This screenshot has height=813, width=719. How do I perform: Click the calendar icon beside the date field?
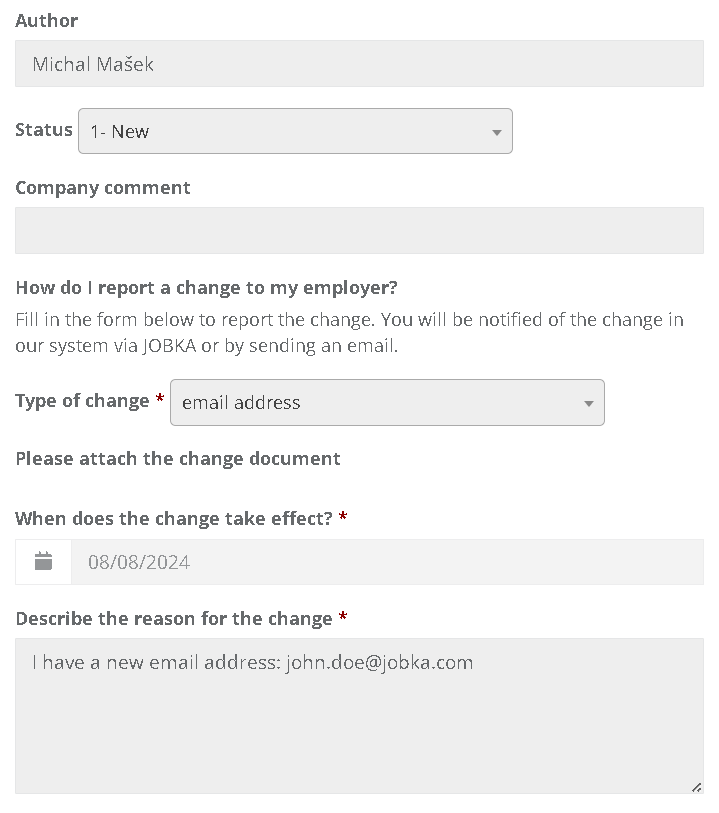tap(44, 562)
